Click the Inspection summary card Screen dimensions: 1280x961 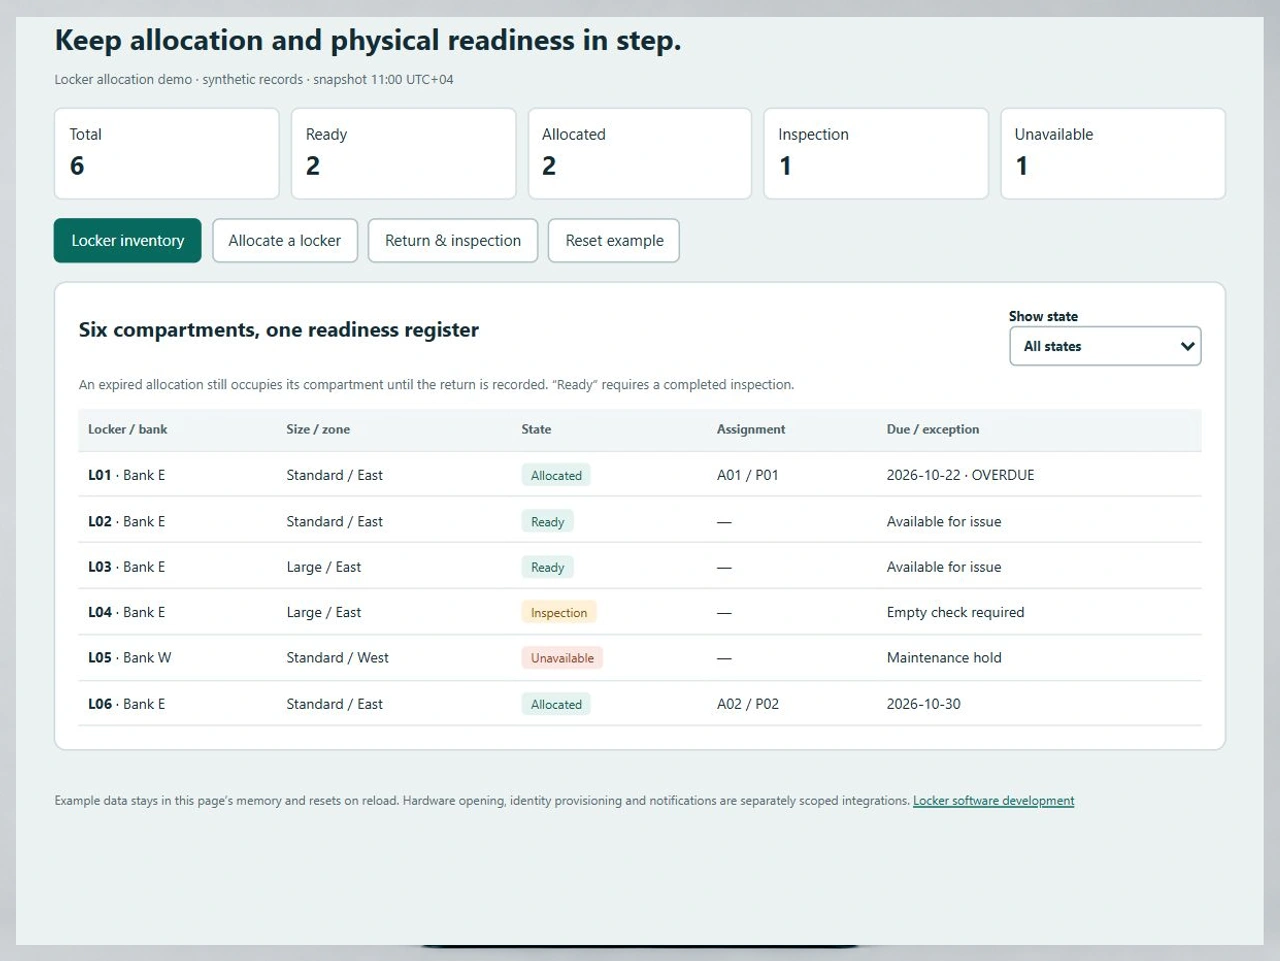click(876, 153)
